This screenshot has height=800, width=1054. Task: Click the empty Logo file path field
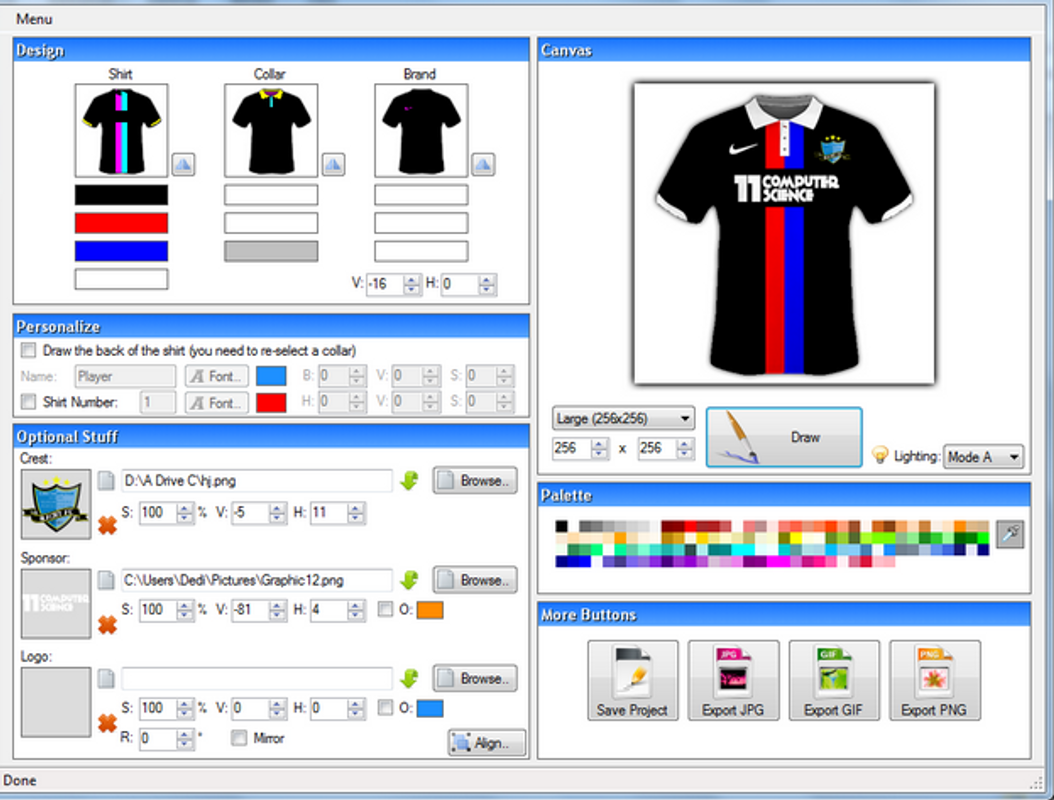pyautogui.click(x=256, y=679)
